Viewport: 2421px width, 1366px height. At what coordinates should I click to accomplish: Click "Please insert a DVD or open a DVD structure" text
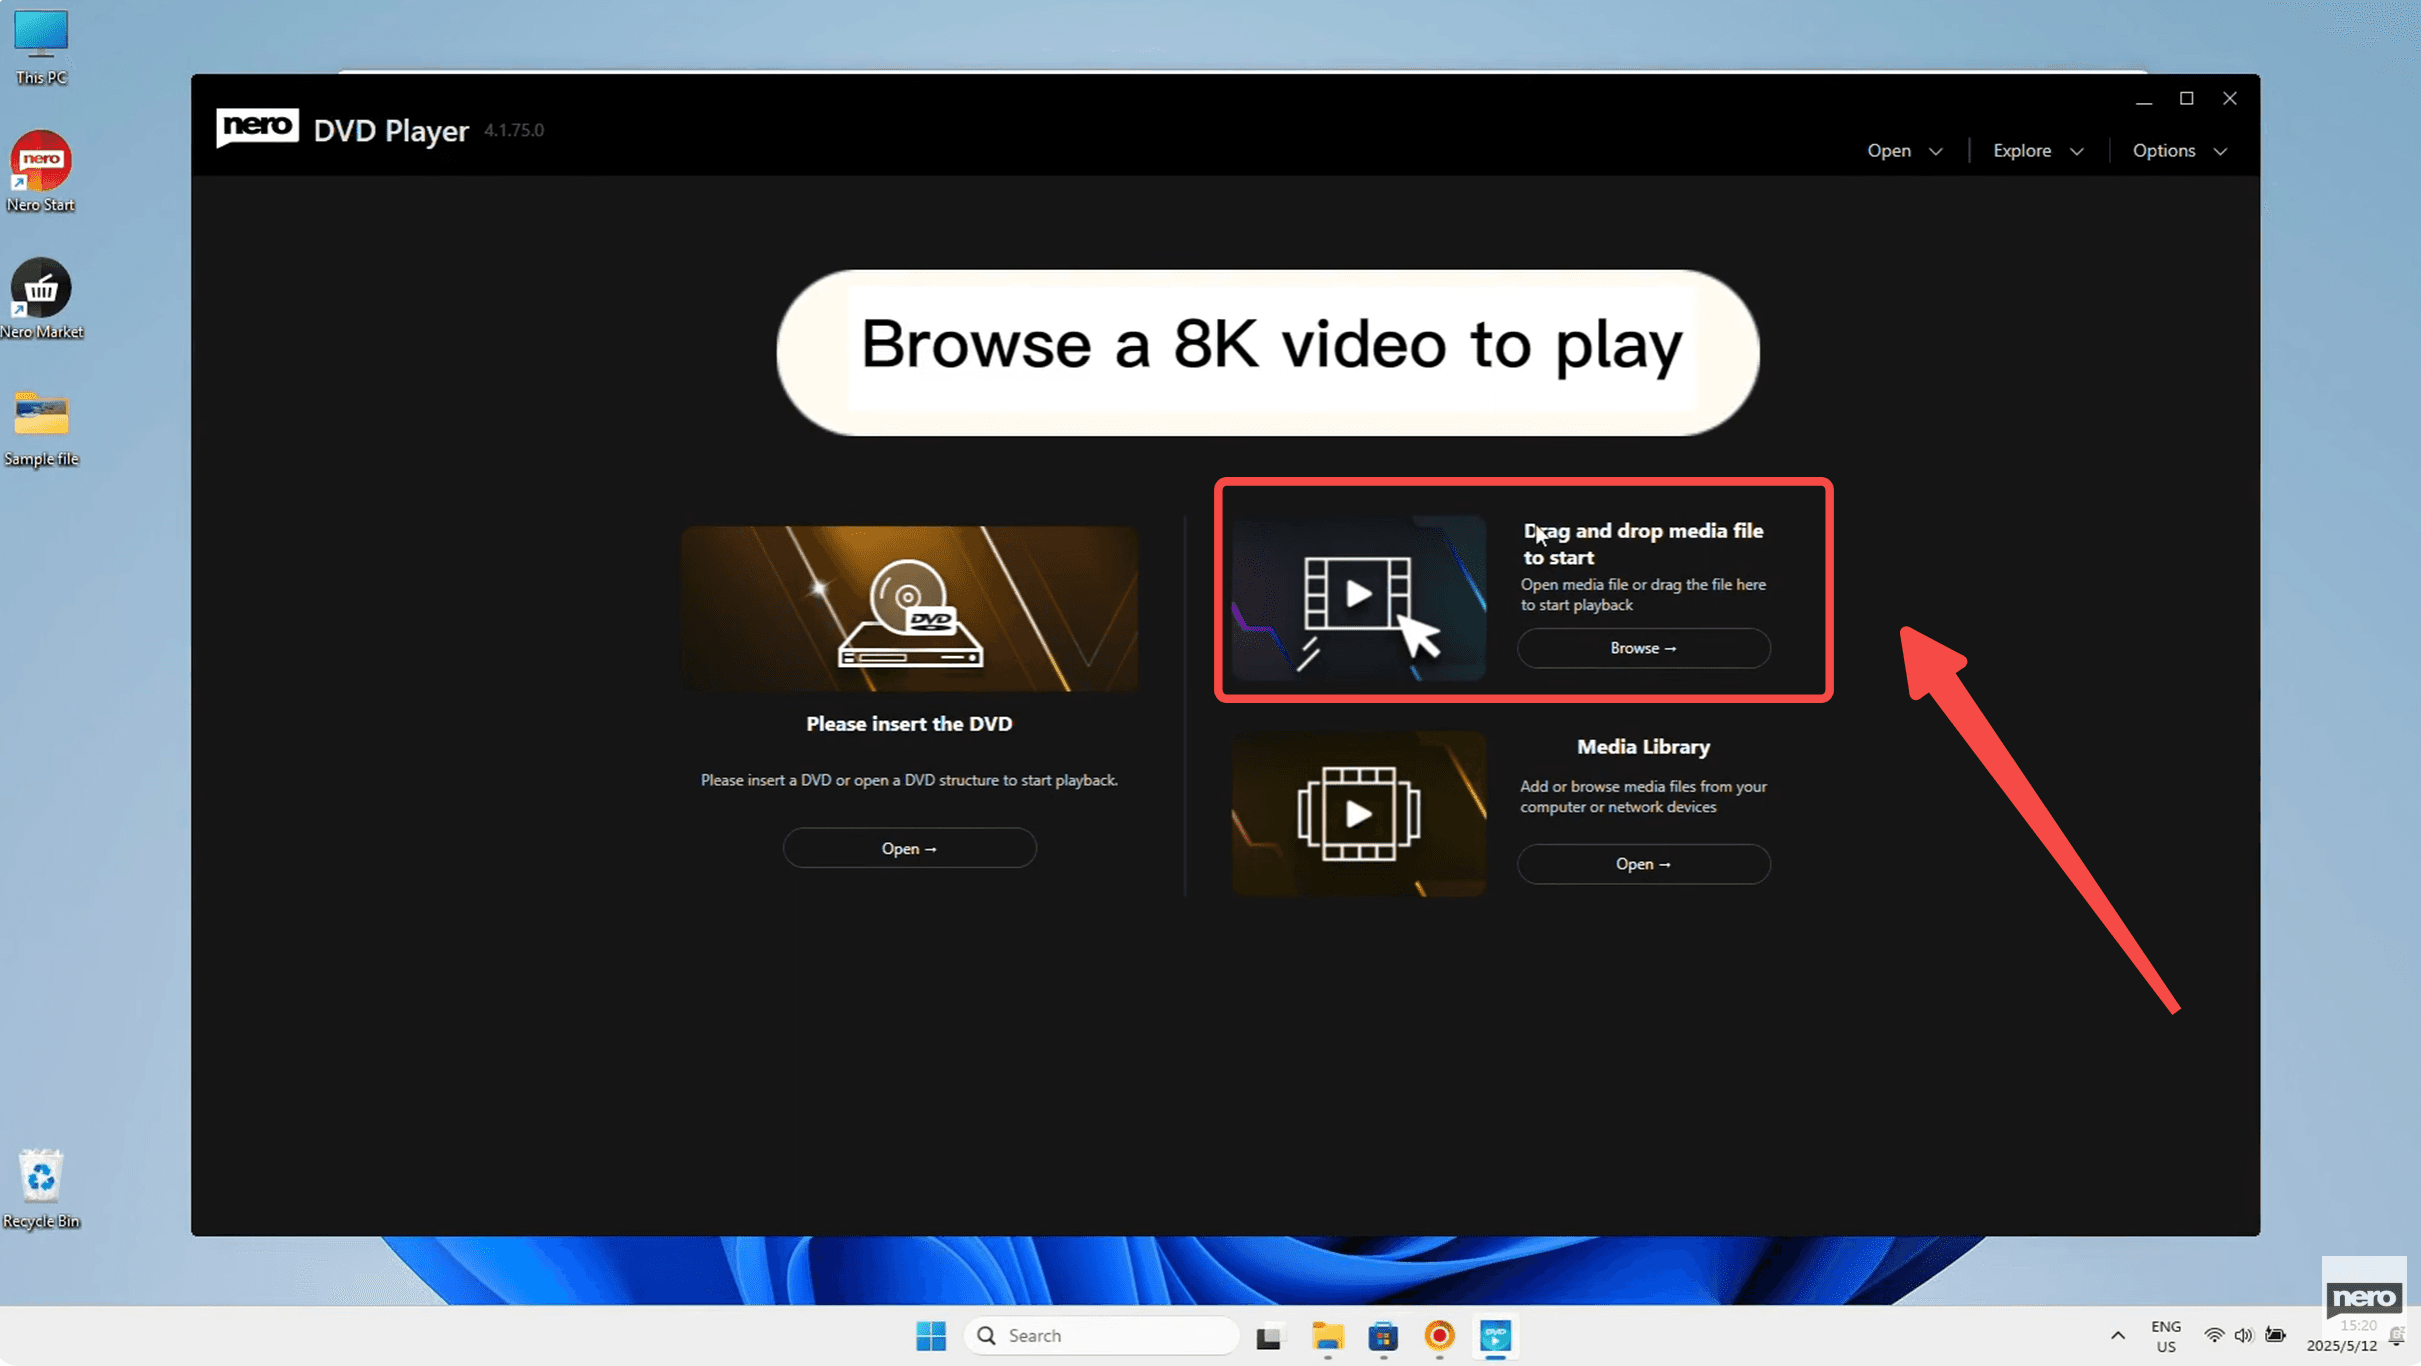pyautogui.click(x=909, y=780)
